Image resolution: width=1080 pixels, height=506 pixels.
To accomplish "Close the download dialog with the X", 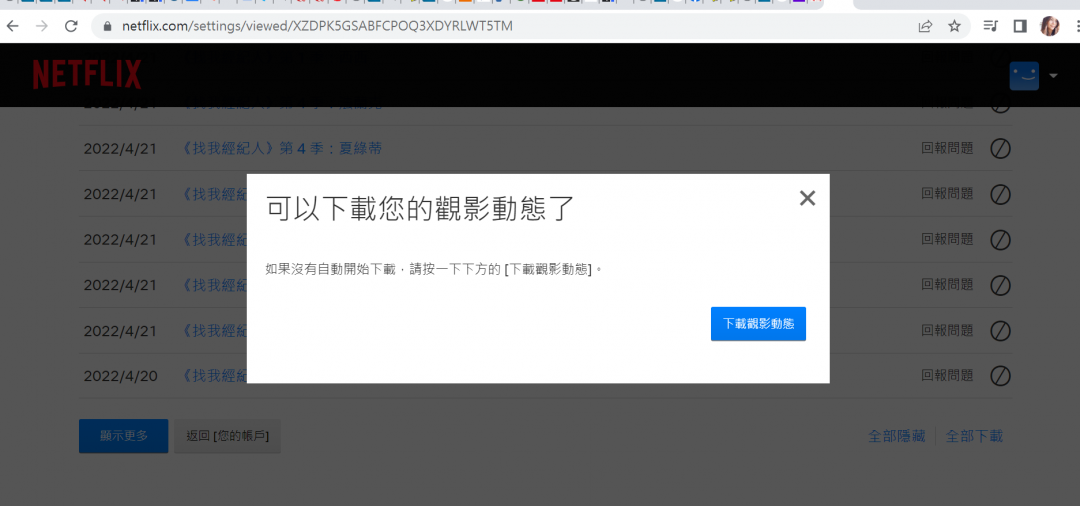I will 807,198.
